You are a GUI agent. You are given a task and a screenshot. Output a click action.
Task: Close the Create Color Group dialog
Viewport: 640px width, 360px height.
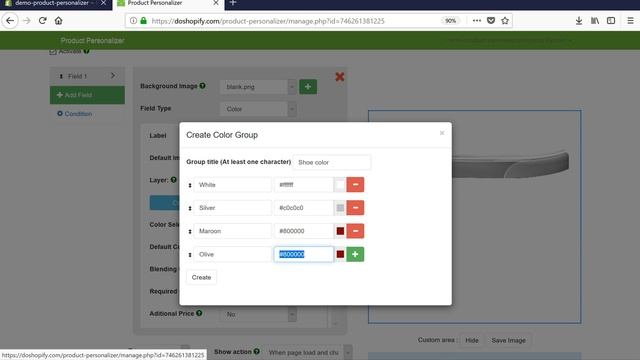(x=442, y=133)
